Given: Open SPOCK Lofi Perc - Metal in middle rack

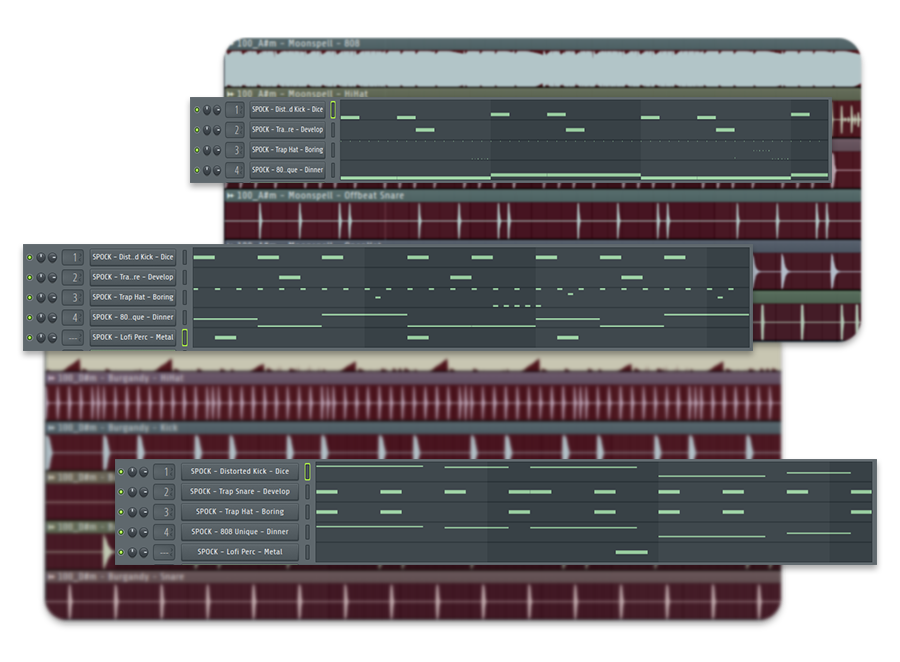Looking at the screenshot, I should click(x=133, y=338).
